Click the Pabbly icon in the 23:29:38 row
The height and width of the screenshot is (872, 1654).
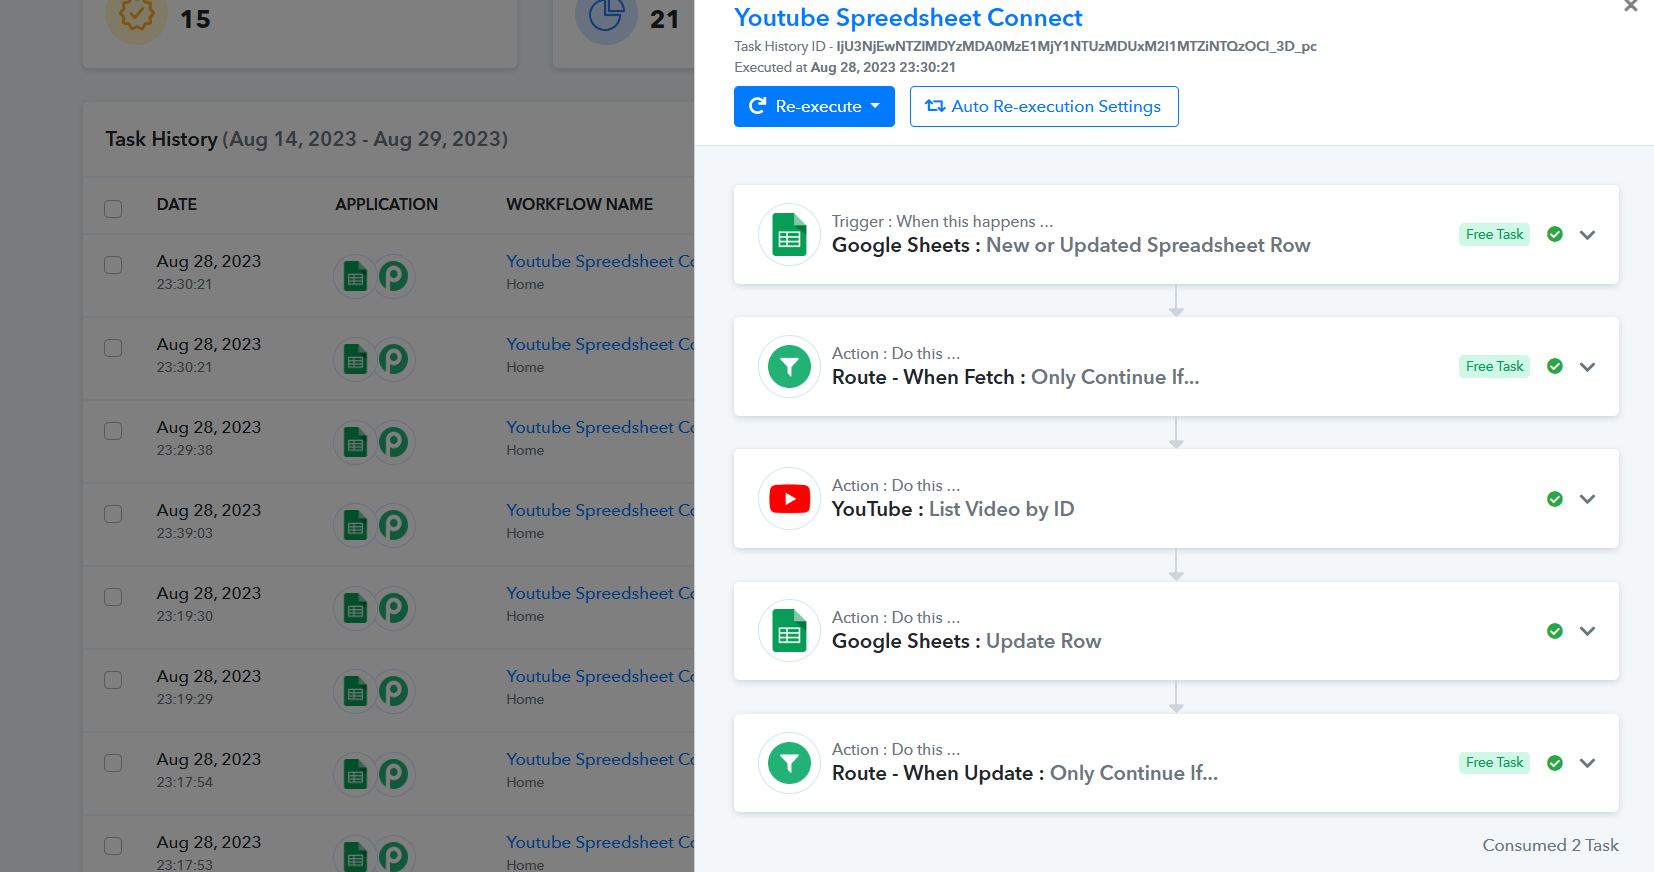pyautogui.click(x=393, y=442)
